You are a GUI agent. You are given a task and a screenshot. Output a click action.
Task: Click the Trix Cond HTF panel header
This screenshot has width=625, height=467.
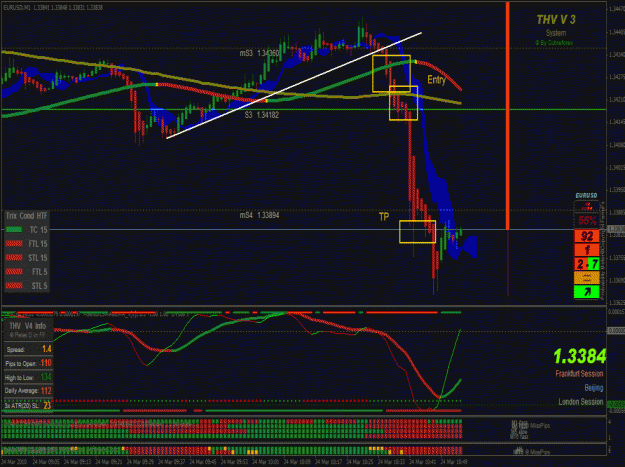26,216
